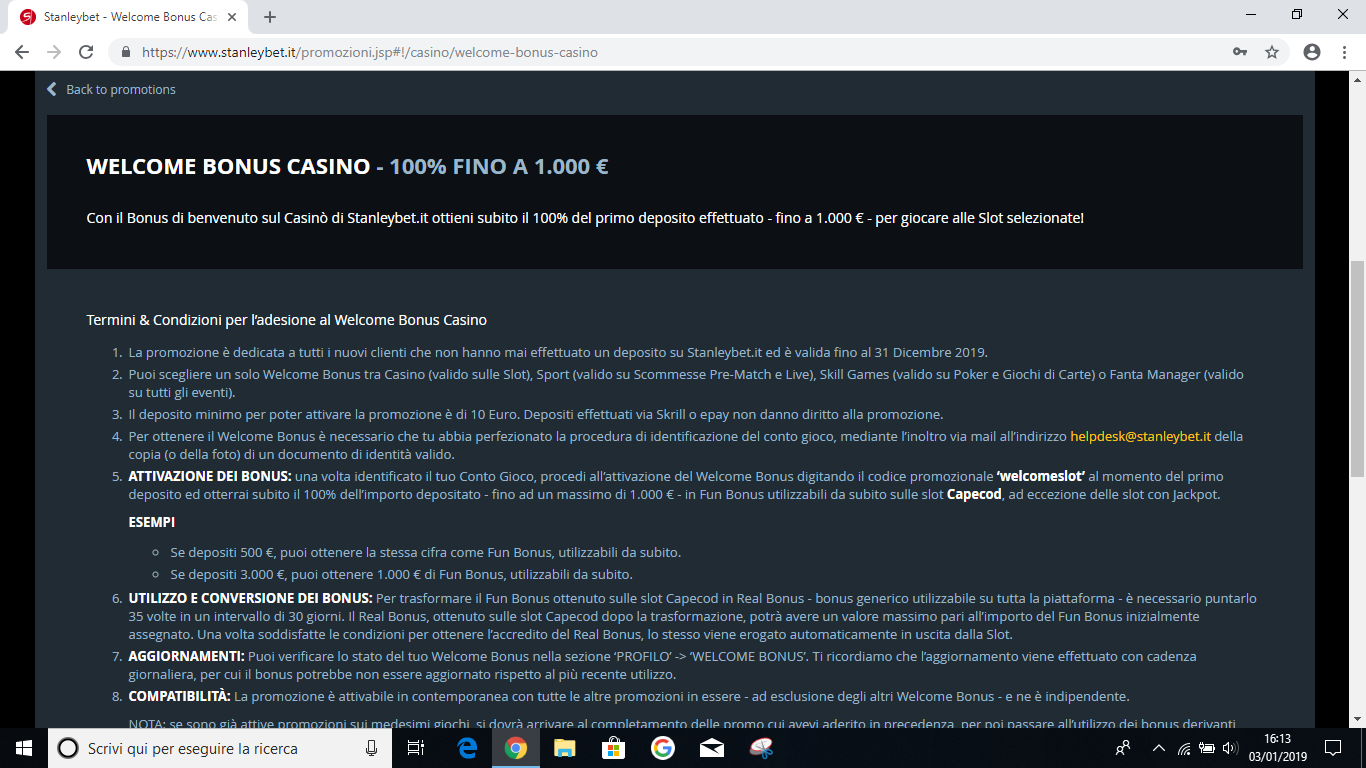Click the Back to promotions link
This screenshot has width=1366, height=768.
[x=121, y=89]
